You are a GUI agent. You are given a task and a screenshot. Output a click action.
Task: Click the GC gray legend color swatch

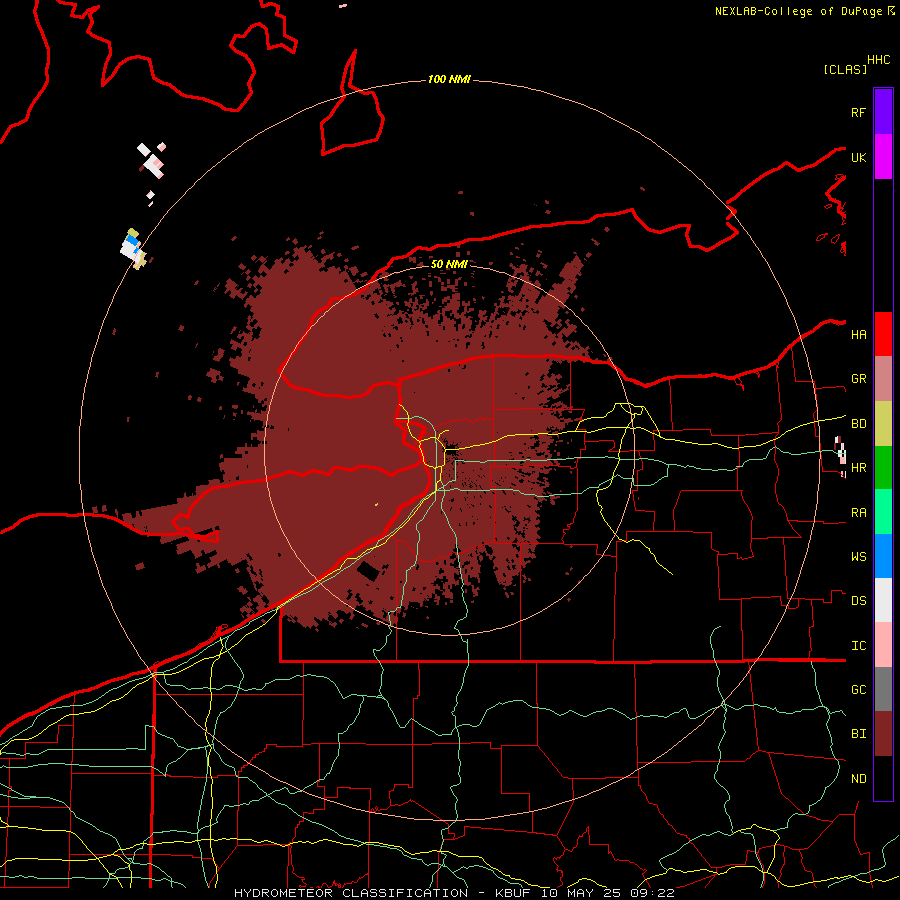883,689
